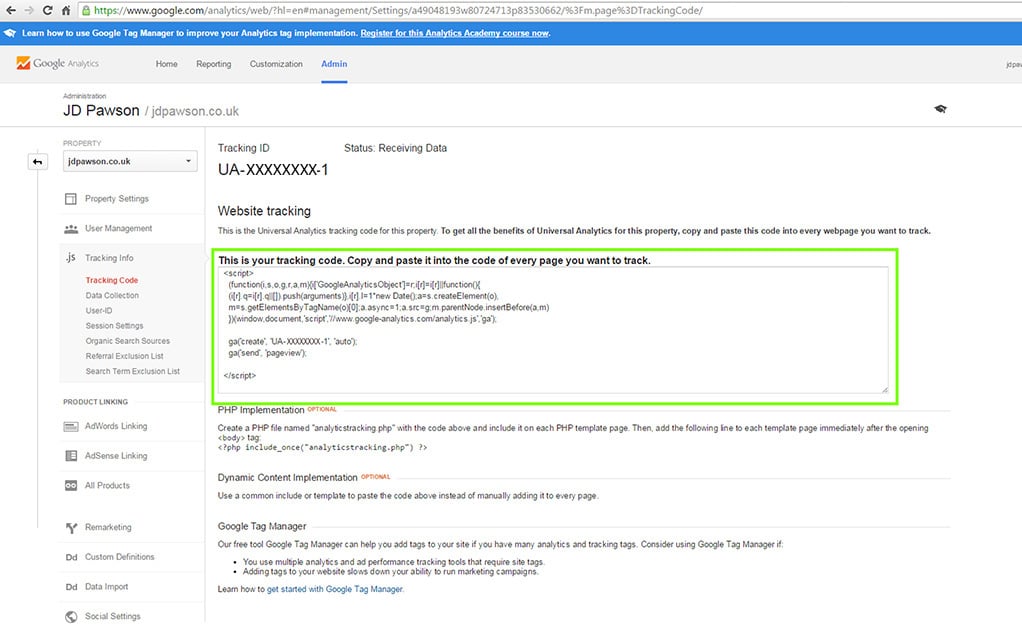Click get started with Google Tag Manager link
Viewport: 1022px width, 639px height.
tap(335, 589)
